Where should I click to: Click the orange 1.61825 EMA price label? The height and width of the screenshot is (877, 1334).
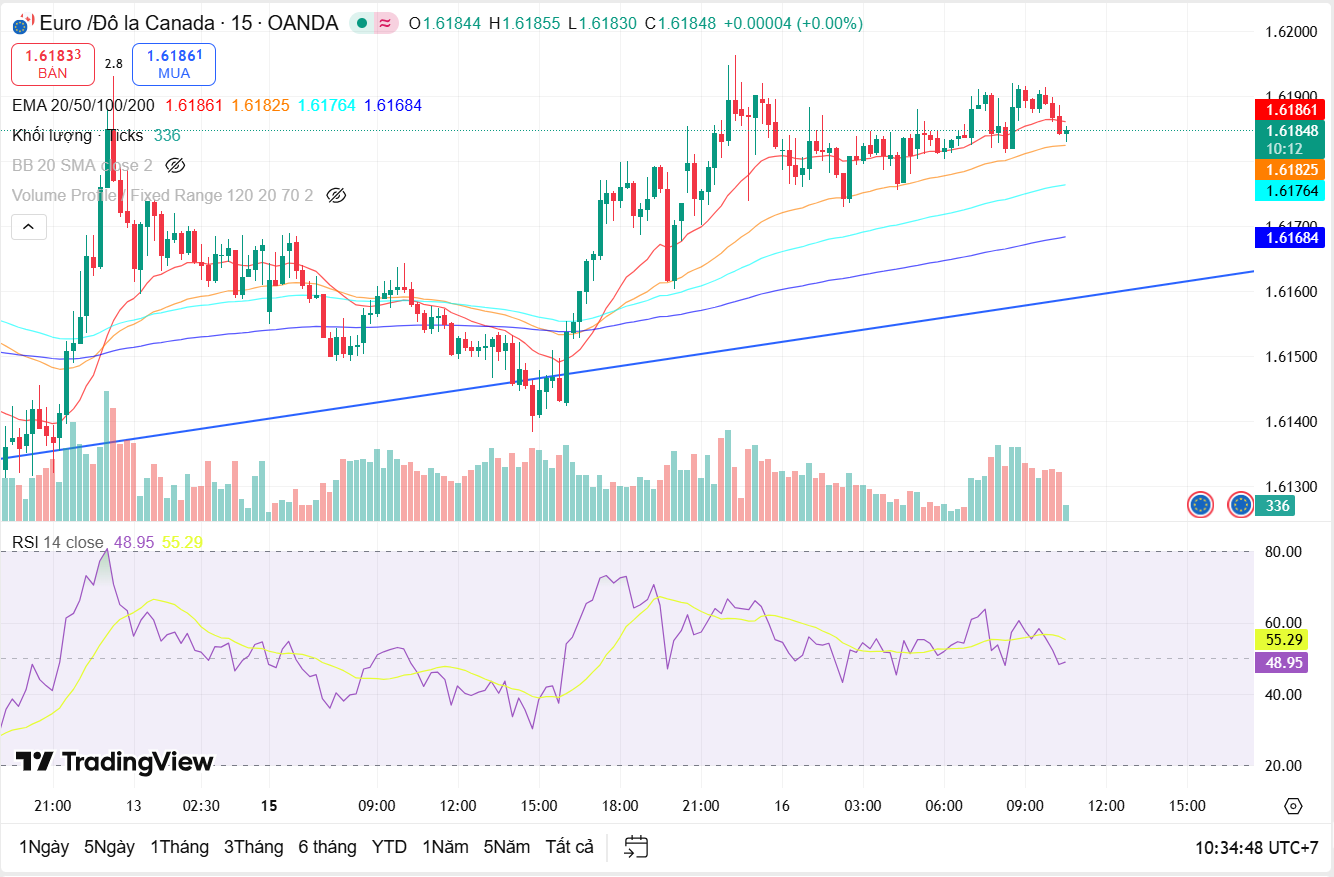pyautogui.click(x=1287, y=170)
